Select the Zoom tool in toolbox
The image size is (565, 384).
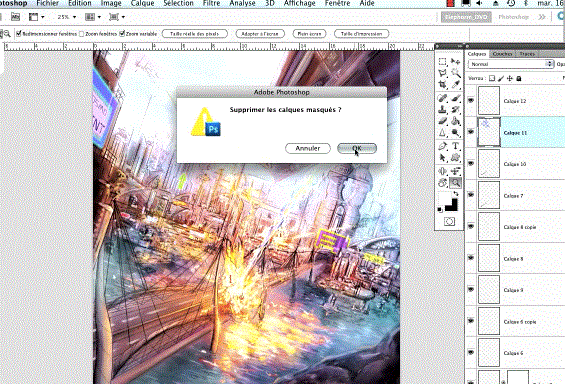tap(455, 183)
